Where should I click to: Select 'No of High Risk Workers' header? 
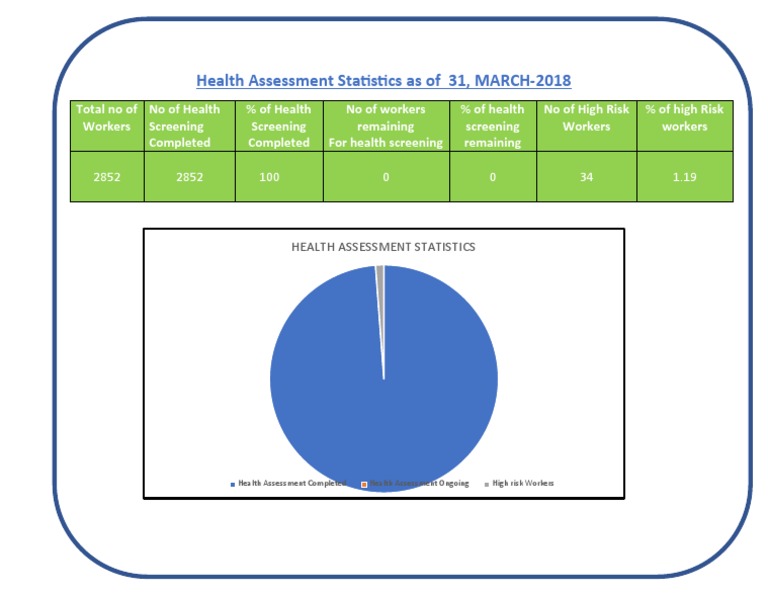[586, 126]
